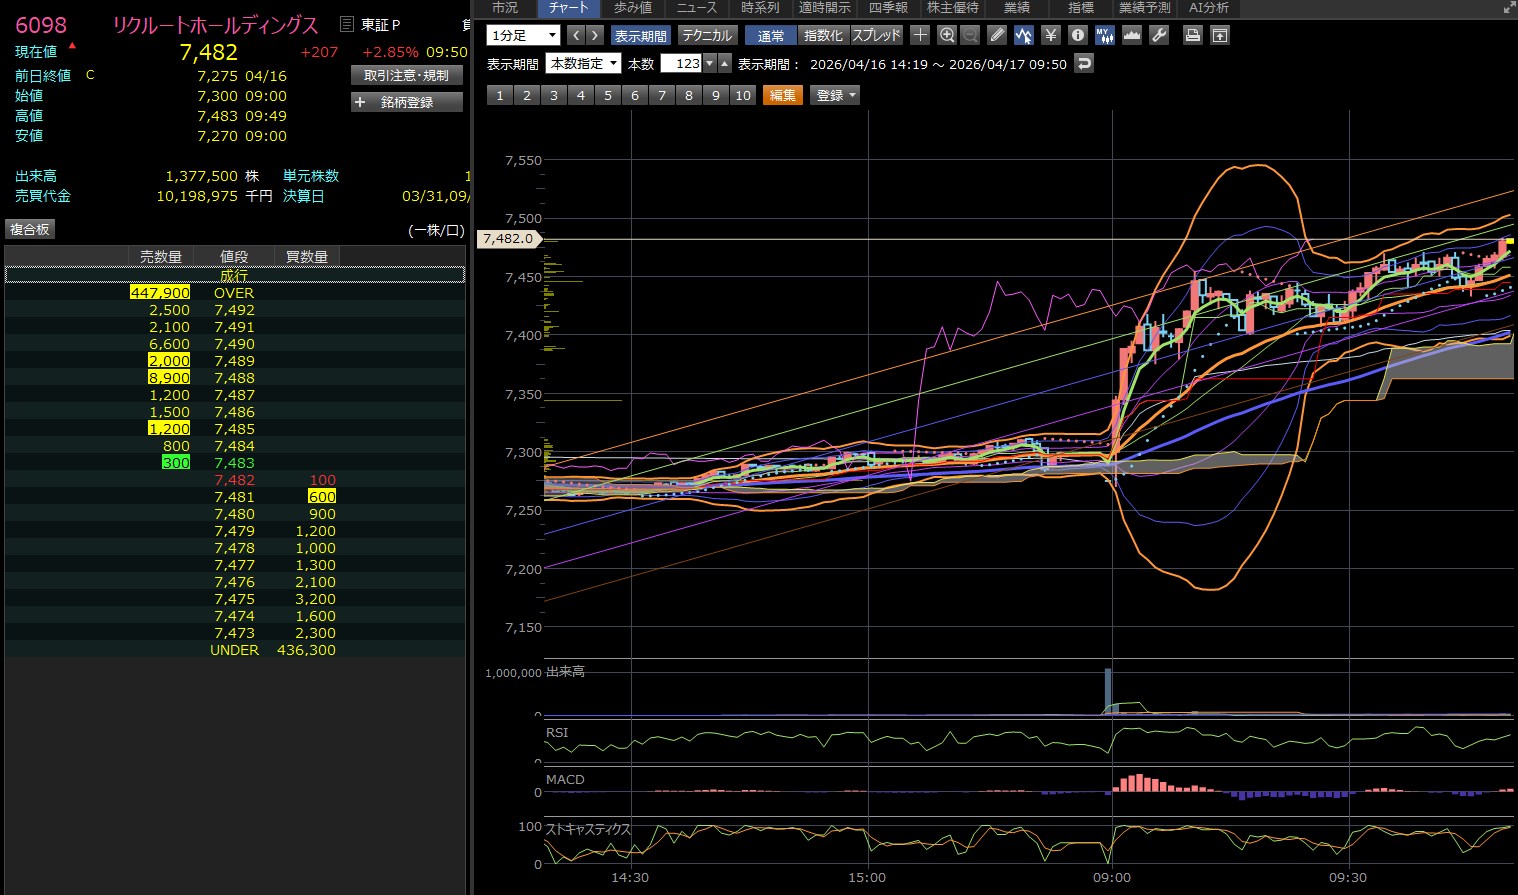This screenshot has height=895, width=1518.
Task: Open the 1分足 timeframe dropdown
Action: (x=523, y=35)
